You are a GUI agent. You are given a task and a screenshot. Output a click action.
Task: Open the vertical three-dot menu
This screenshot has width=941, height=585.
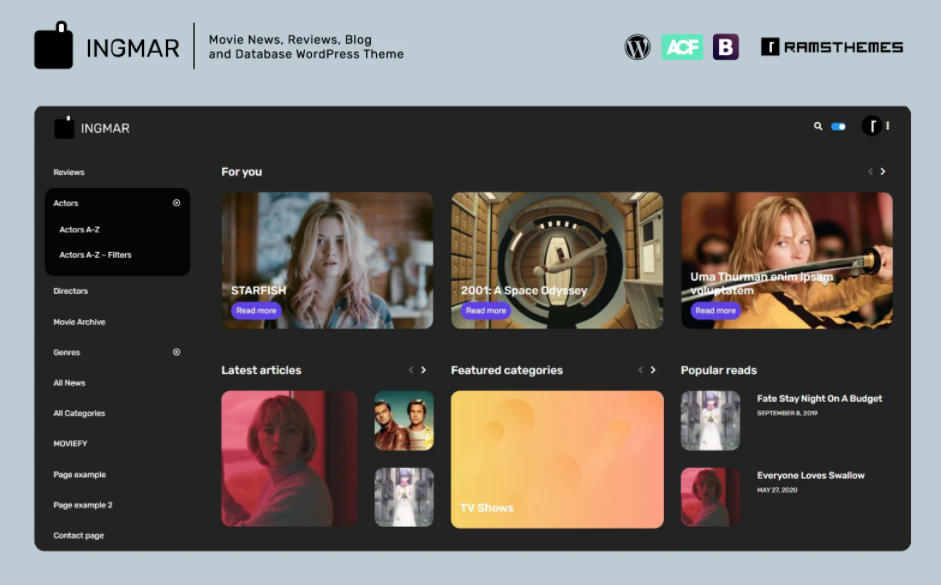pos(888,126)
